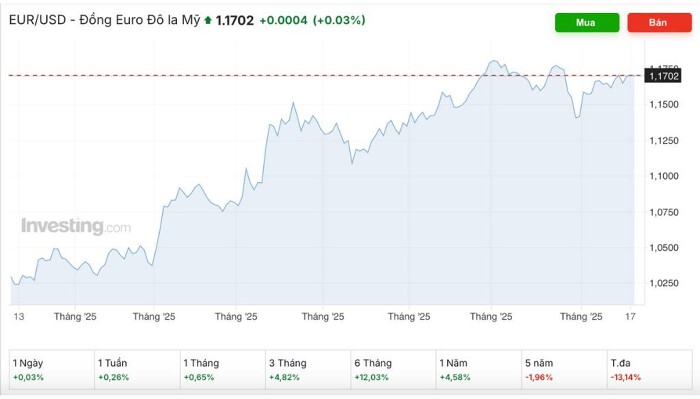Viewport: 700px width, 399px height.
Task: Click the +0.0004 price change value
Action: click(x=283, y=20)
